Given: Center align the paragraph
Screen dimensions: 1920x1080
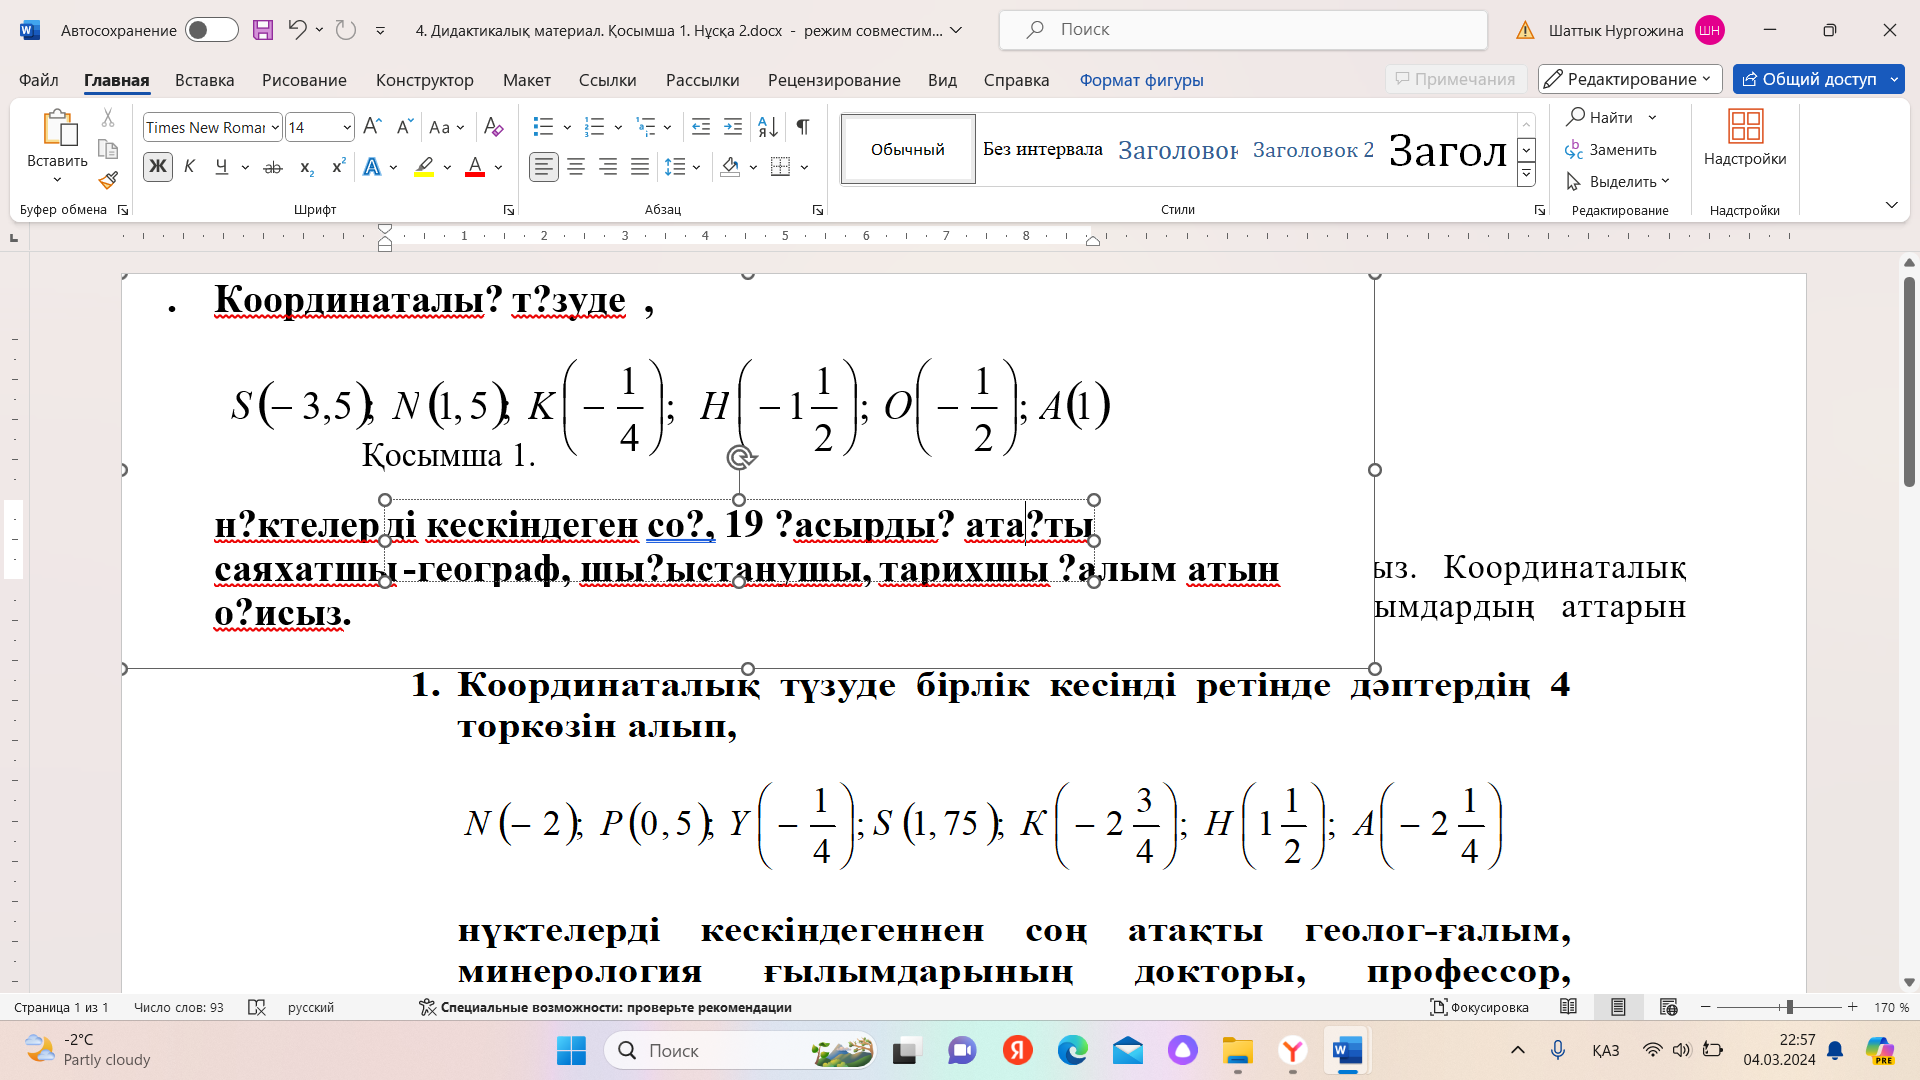Looking at the screenshot, I should pos(576,168).
